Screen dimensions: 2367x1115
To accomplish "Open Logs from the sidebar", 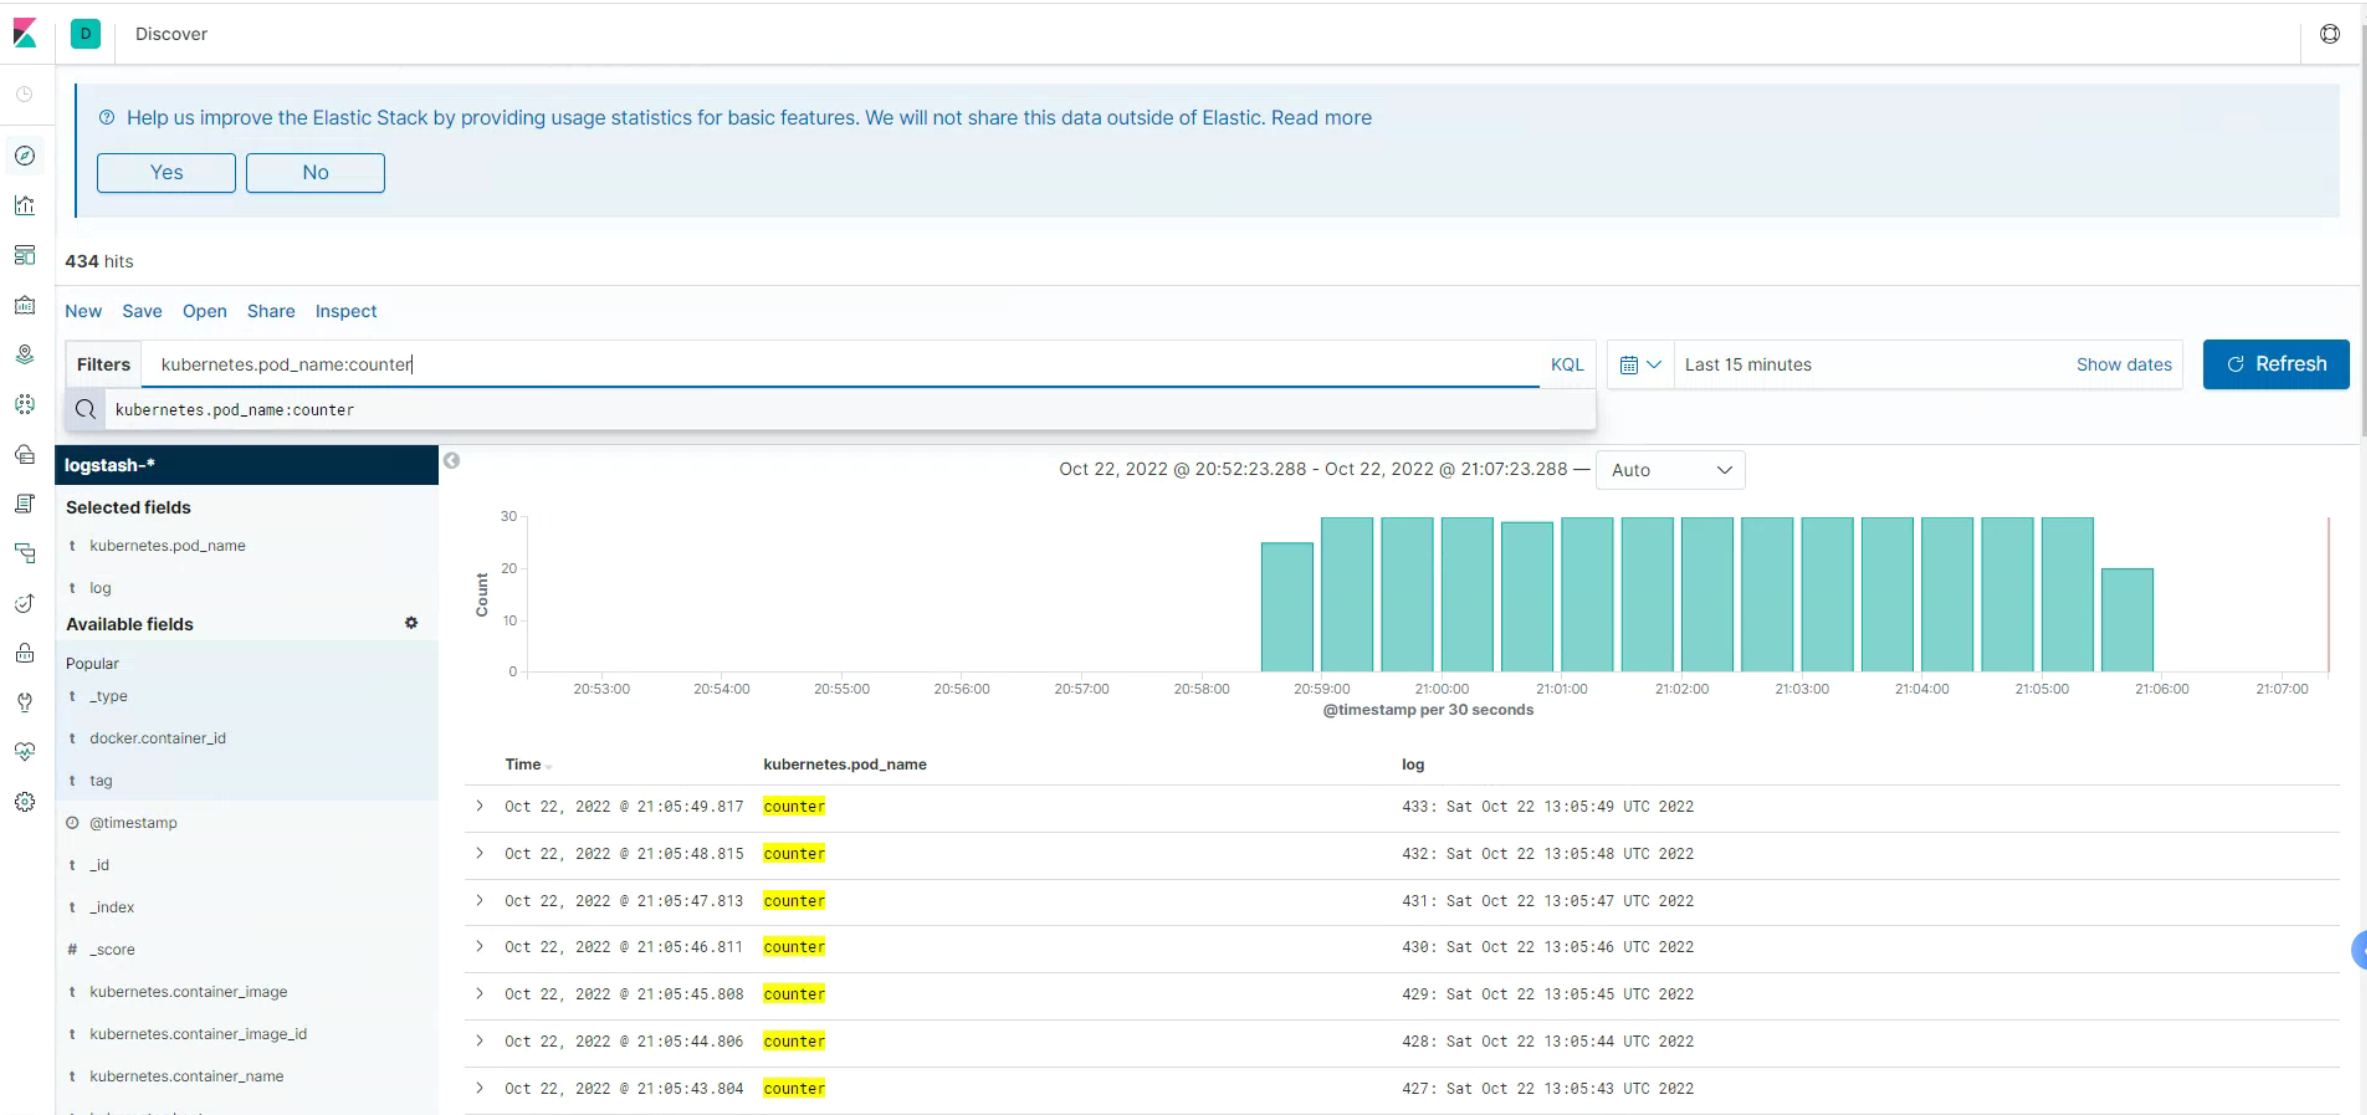I will [x=25, y=504].
